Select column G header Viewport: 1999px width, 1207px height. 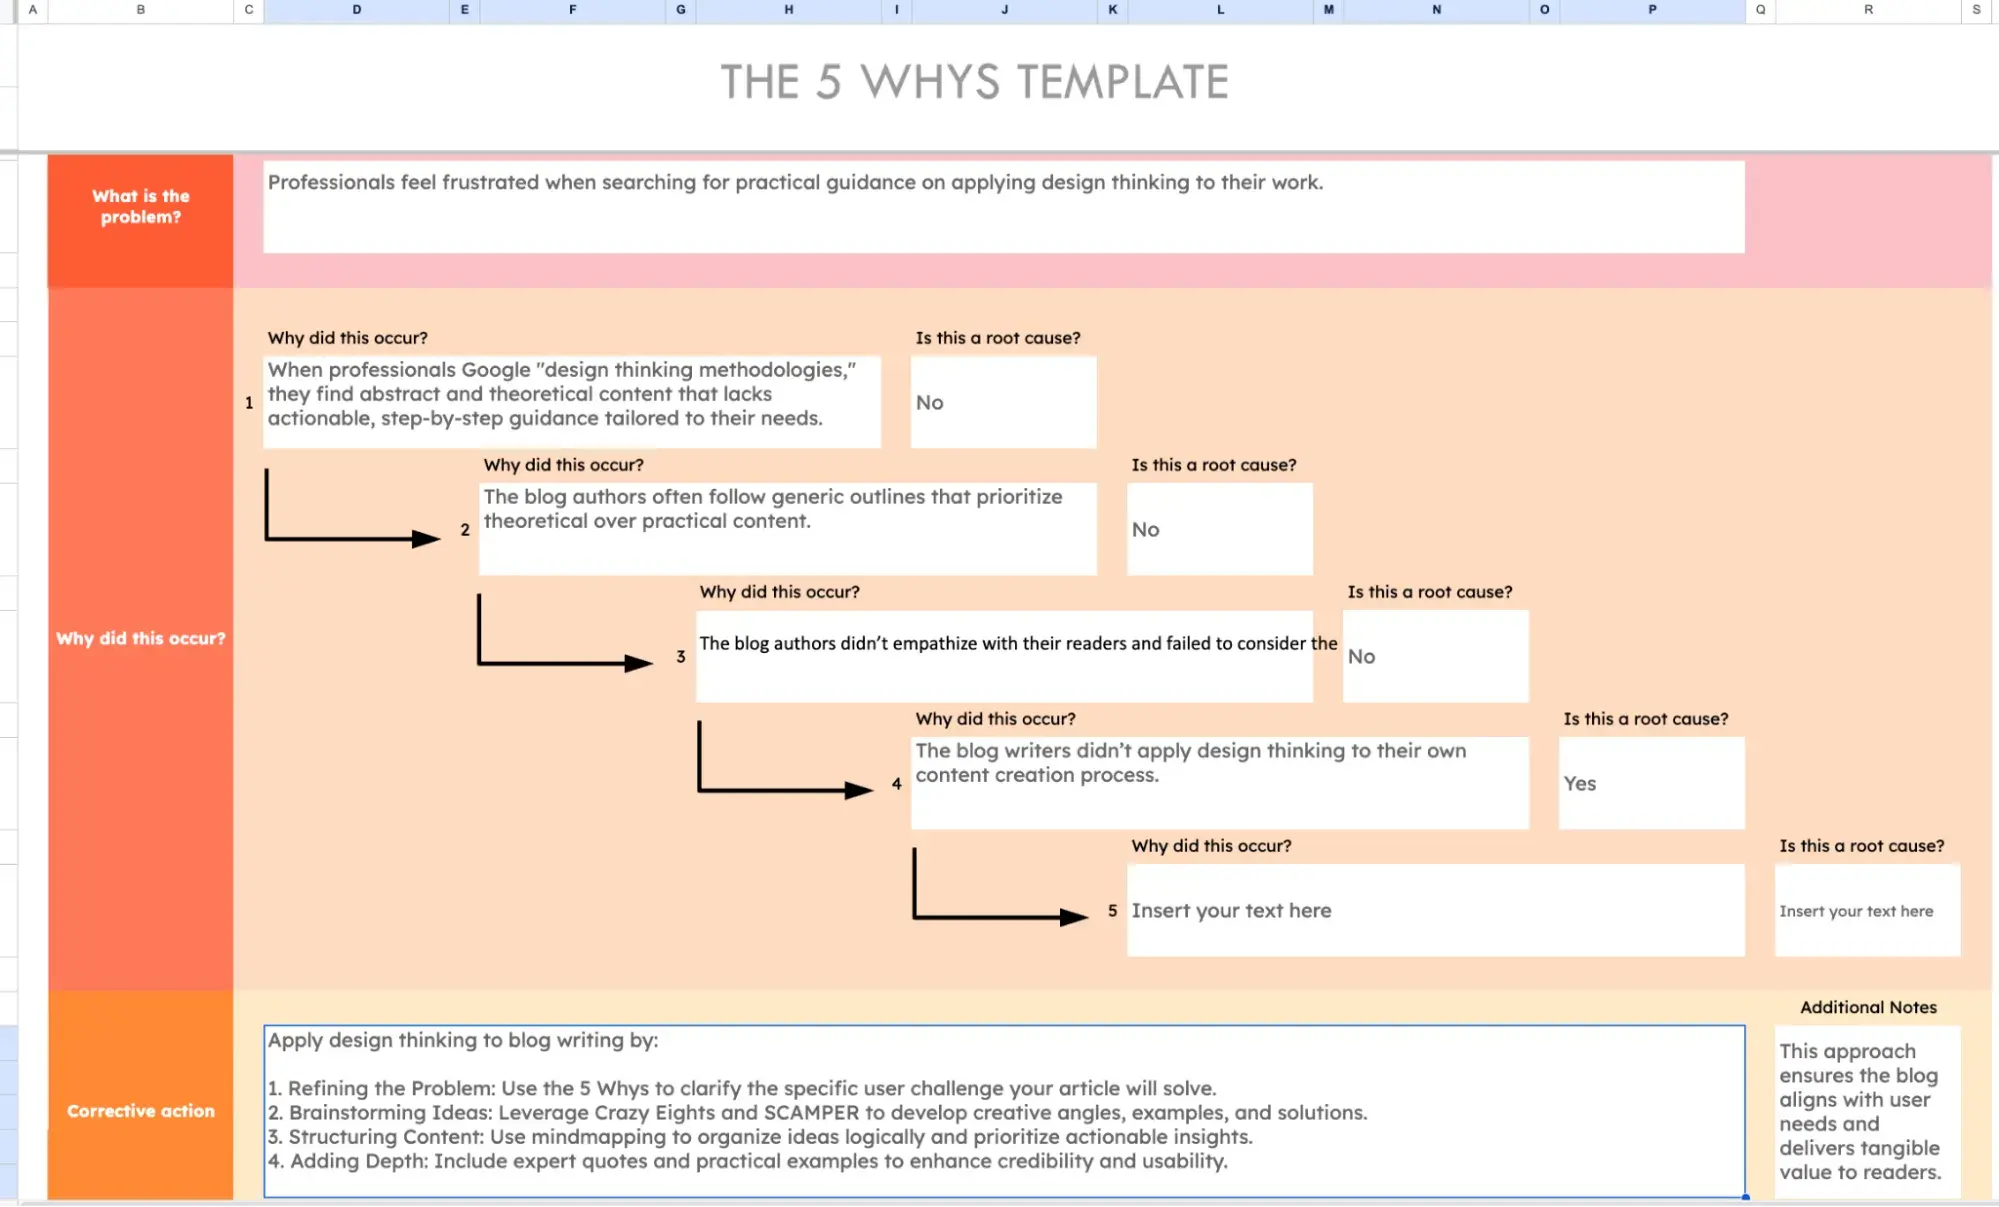pyautogui.click(x=681, y=10)
